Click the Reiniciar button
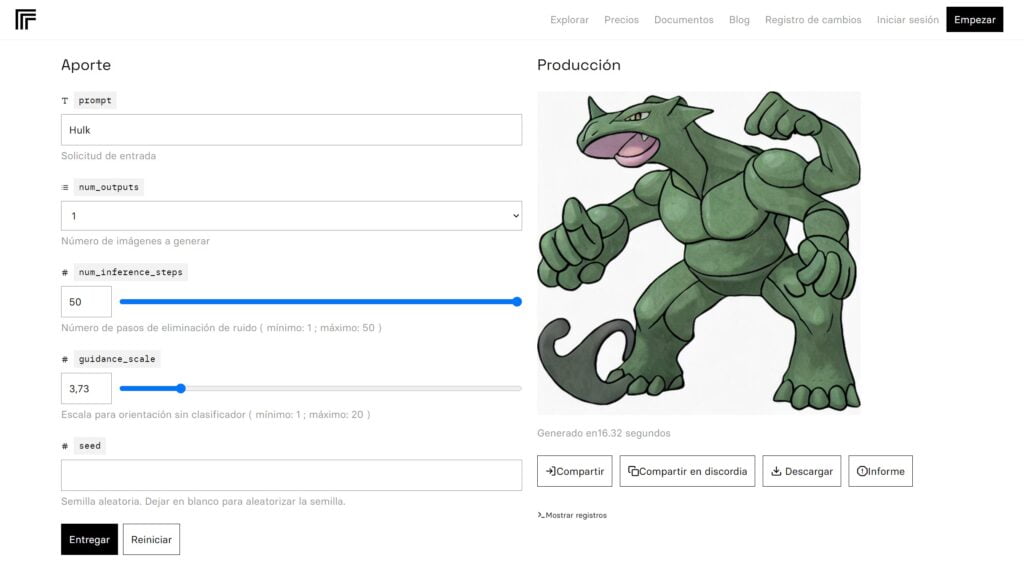Screen dimensions: 1024x565 point(151,540)
